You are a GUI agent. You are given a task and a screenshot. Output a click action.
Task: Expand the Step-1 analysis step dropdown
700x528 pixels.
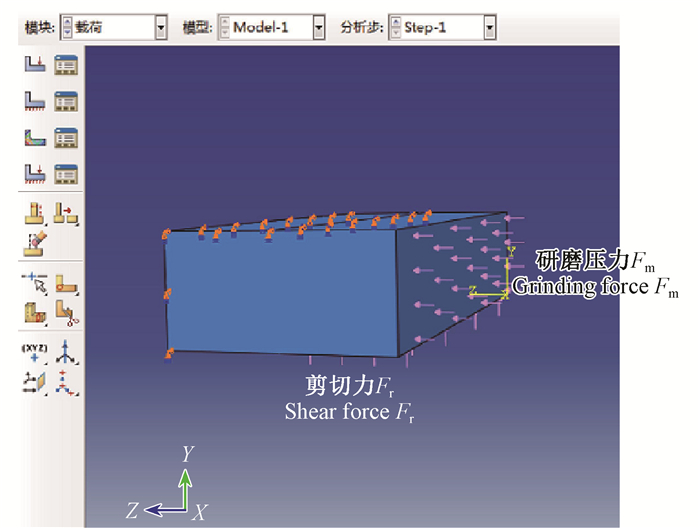[489, 29]
